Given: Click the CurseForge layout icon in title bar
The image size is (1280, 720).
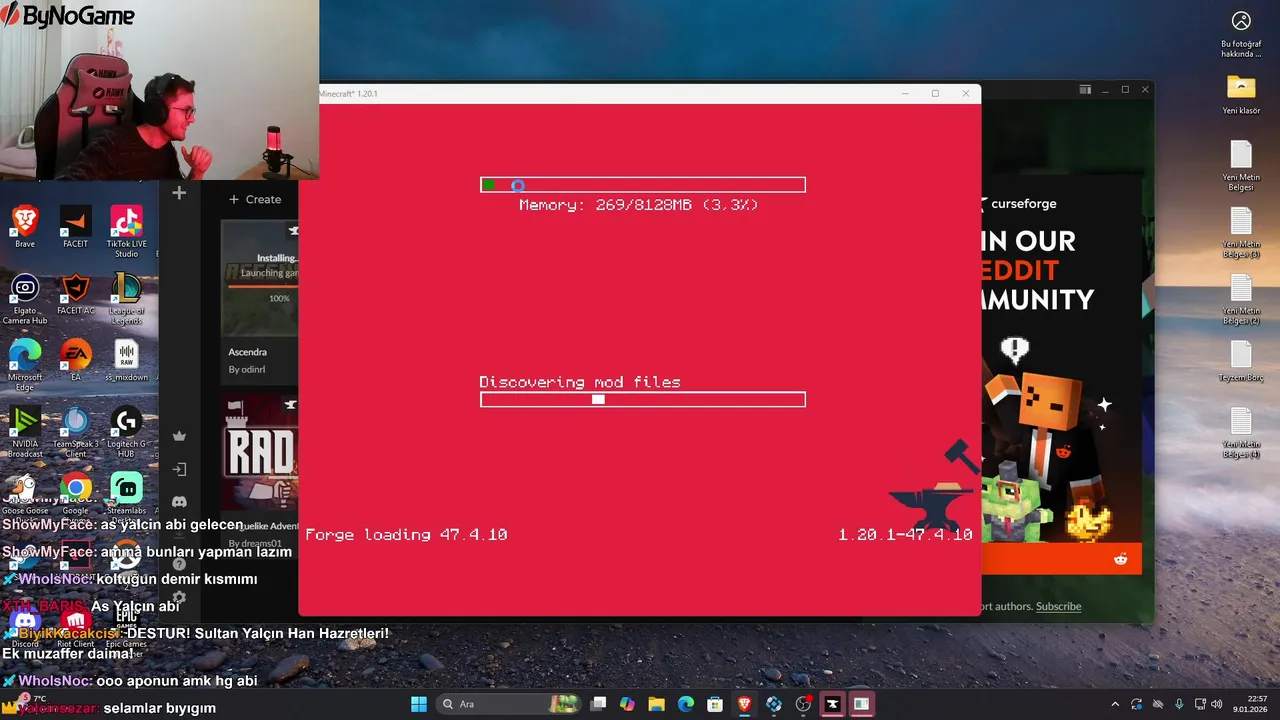Looking at the screenshot, I should 1085,90.
